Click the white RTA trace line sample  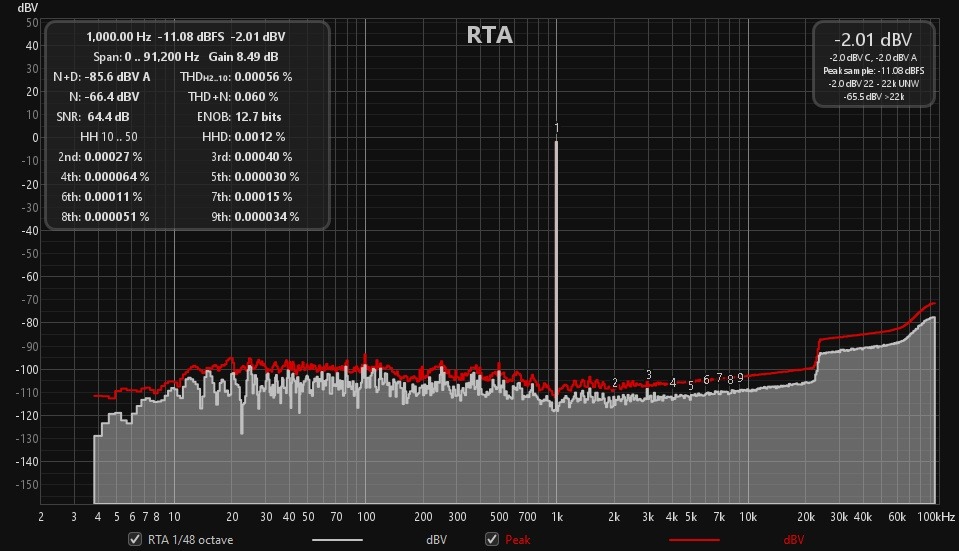(337, 540)
